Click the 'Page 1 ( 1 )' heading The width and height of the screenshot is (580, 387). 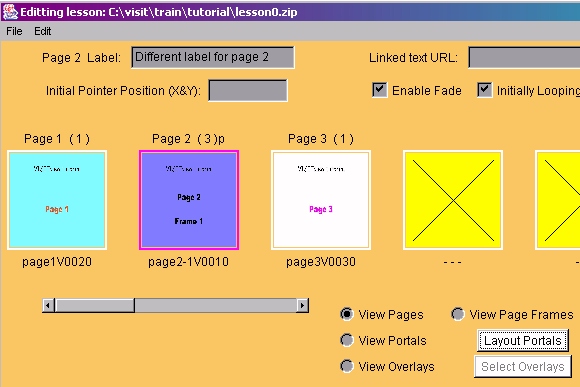(x=57, y=139)
